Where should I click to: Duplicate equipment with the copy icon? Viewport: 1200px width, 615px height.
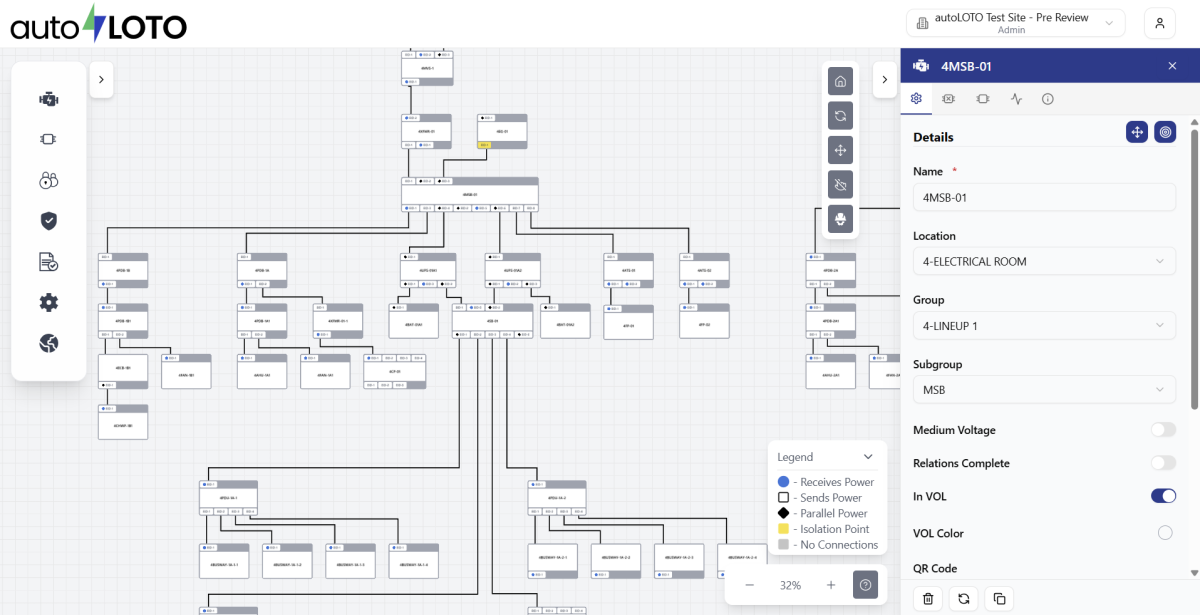pyautogui.click(x=997, y=598)
